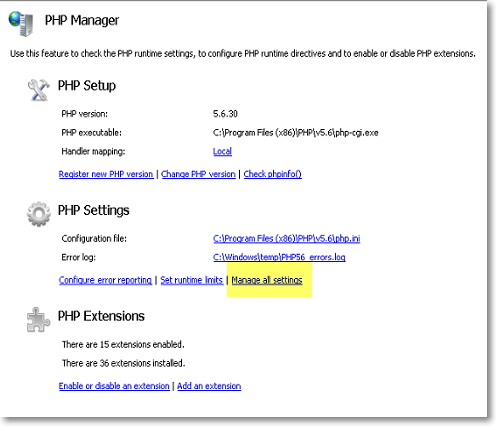Click the highlighted Manage all settings link
This screenshot has width=496, height=426.
[x=267, y=280]
